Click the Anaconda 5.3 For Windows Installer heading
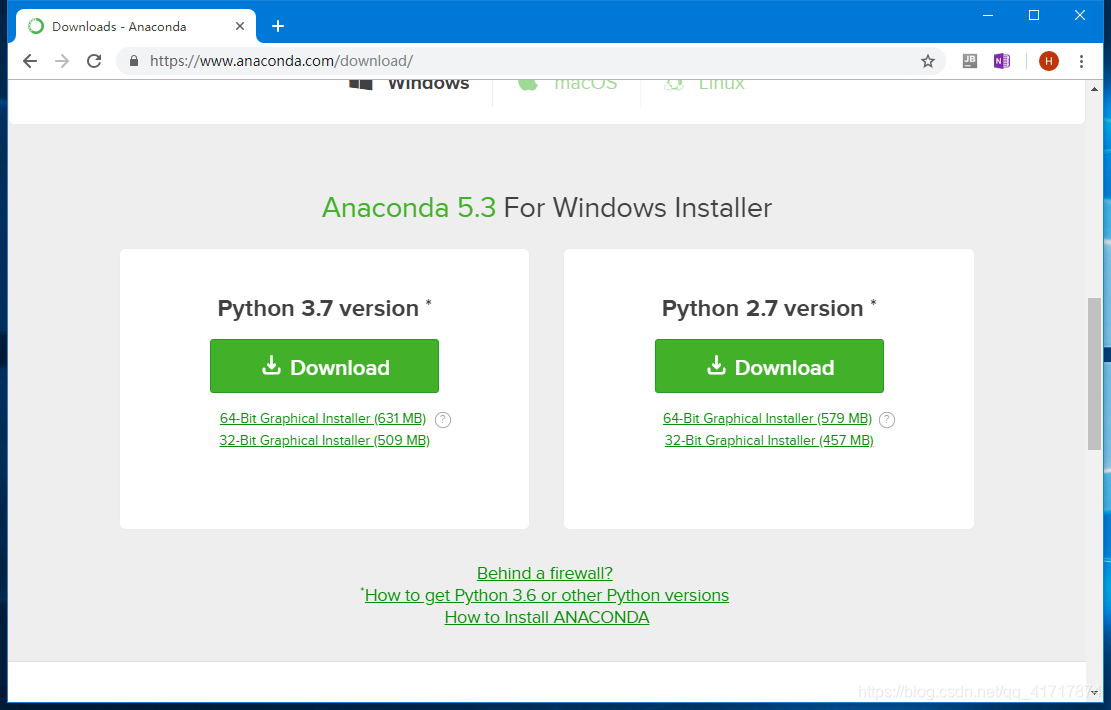This screenshot has width=1111, height=710. pos(547,208)
